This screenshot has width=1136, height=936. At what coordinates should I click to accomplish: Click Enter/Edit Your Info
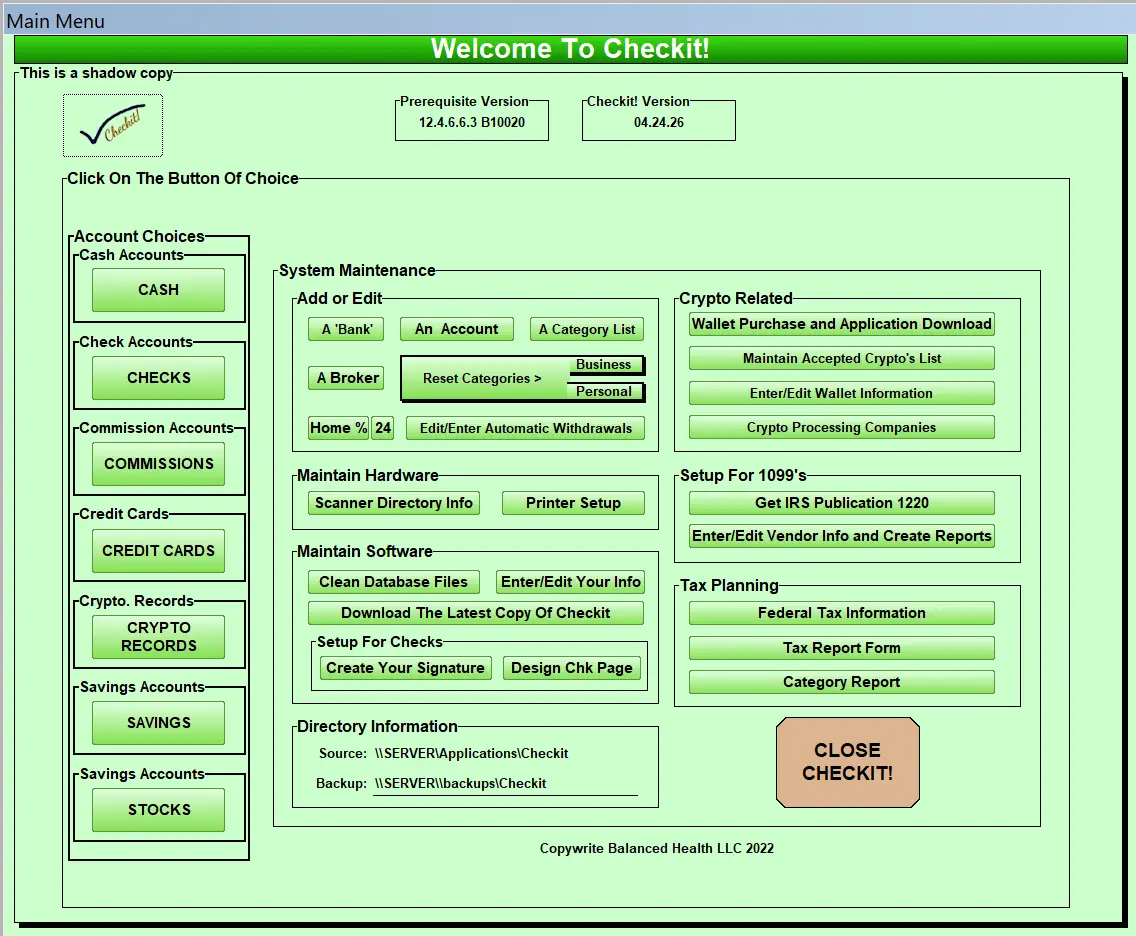pyautogui.click(x=570, y=582)
